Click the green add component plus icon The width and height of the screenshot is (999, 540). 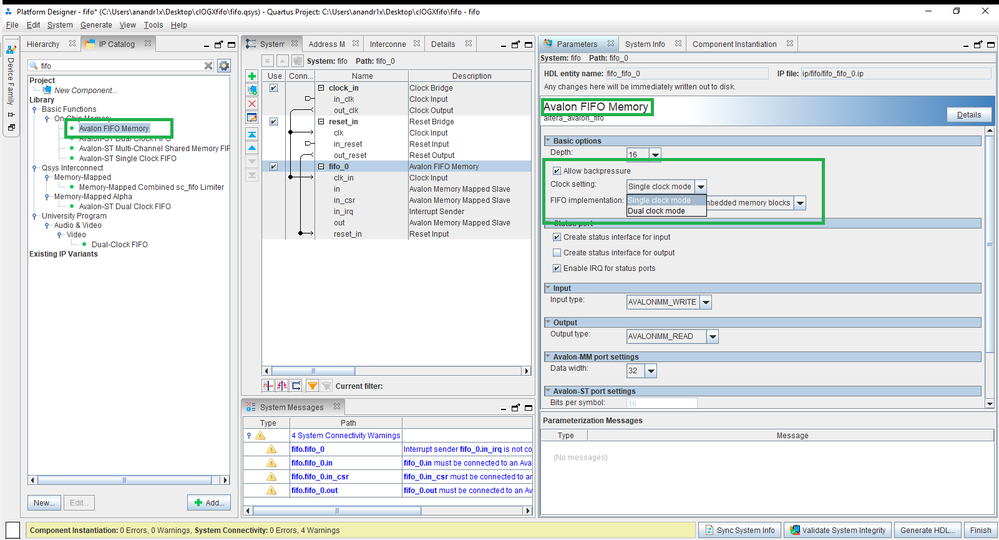252,77
